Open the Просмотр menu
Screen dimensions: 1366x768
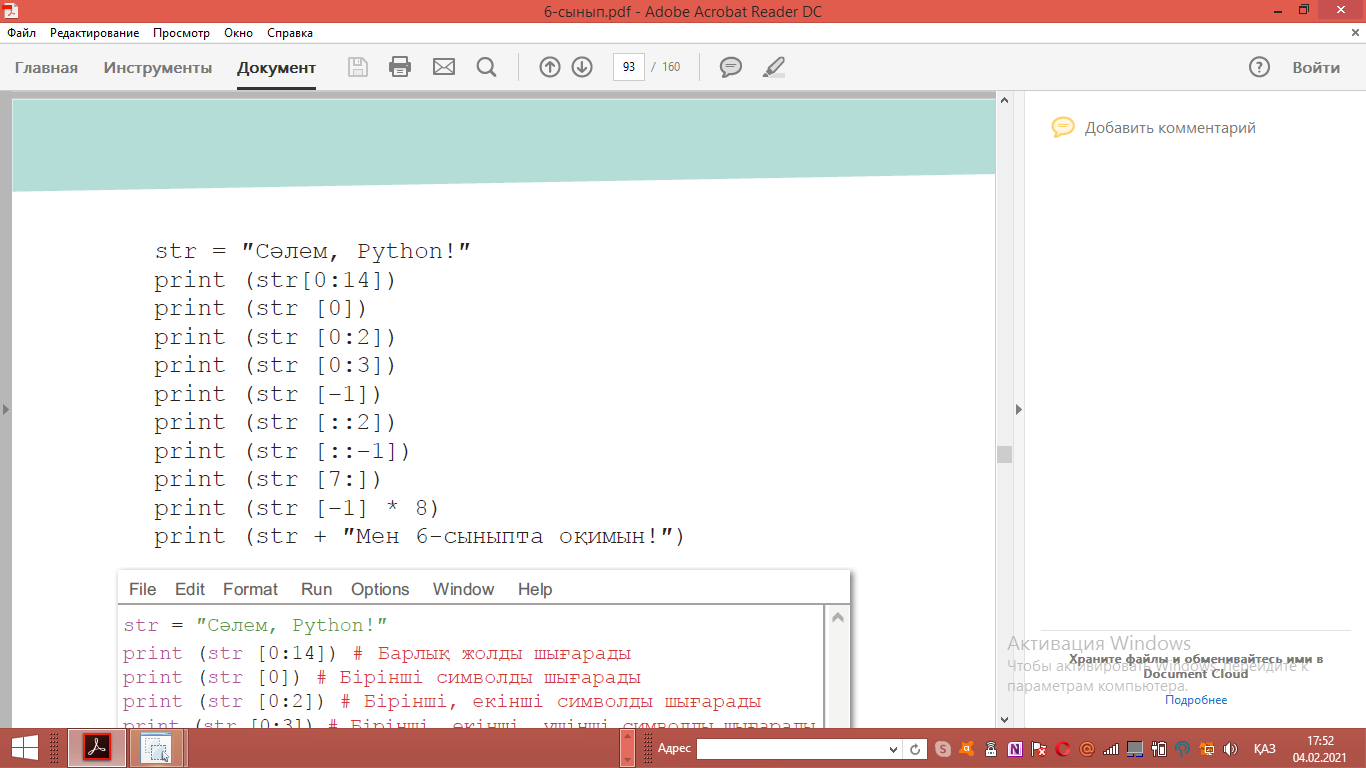click(x=181, y=33)
